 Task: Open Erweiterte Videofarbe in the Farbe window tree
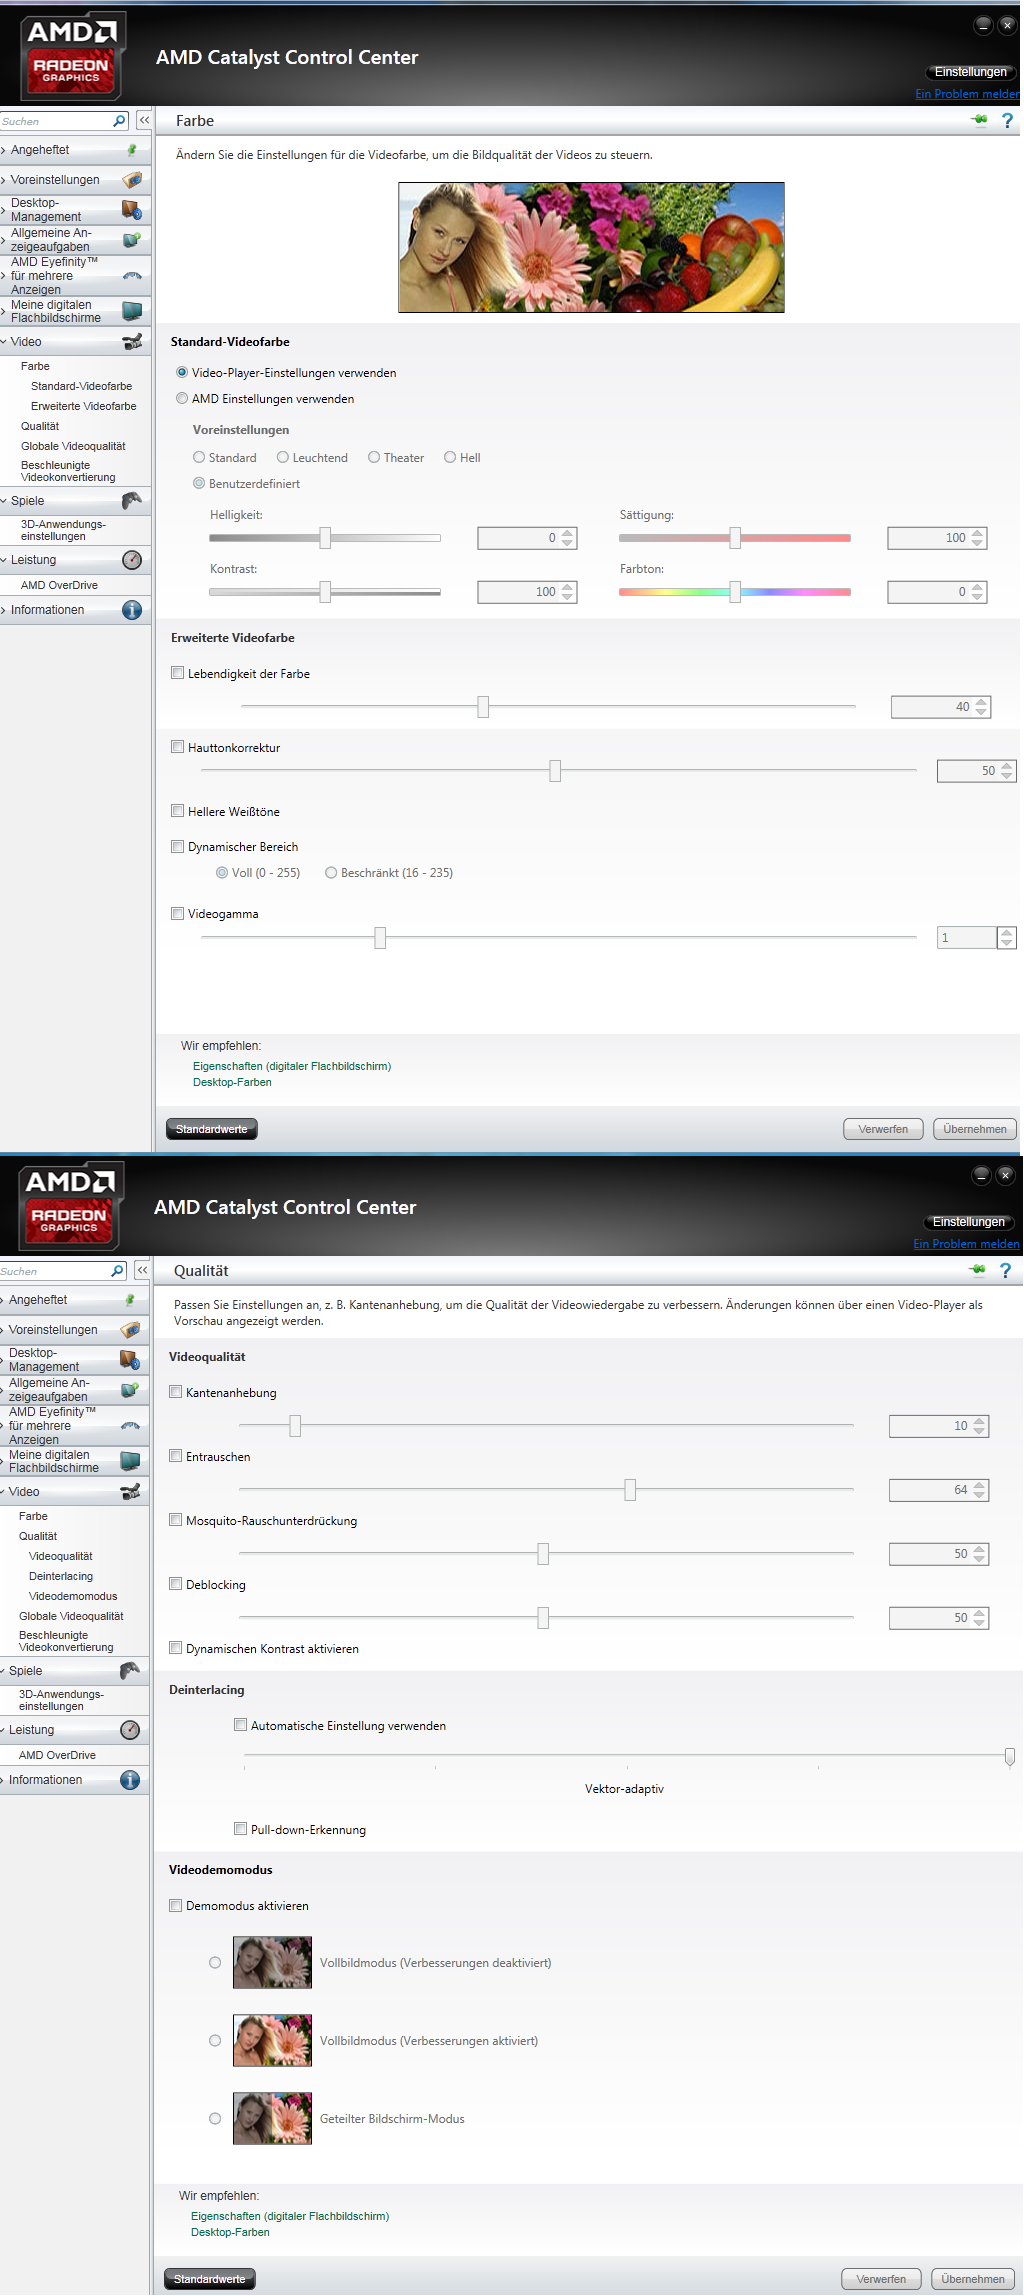click(x=83, y=406)
